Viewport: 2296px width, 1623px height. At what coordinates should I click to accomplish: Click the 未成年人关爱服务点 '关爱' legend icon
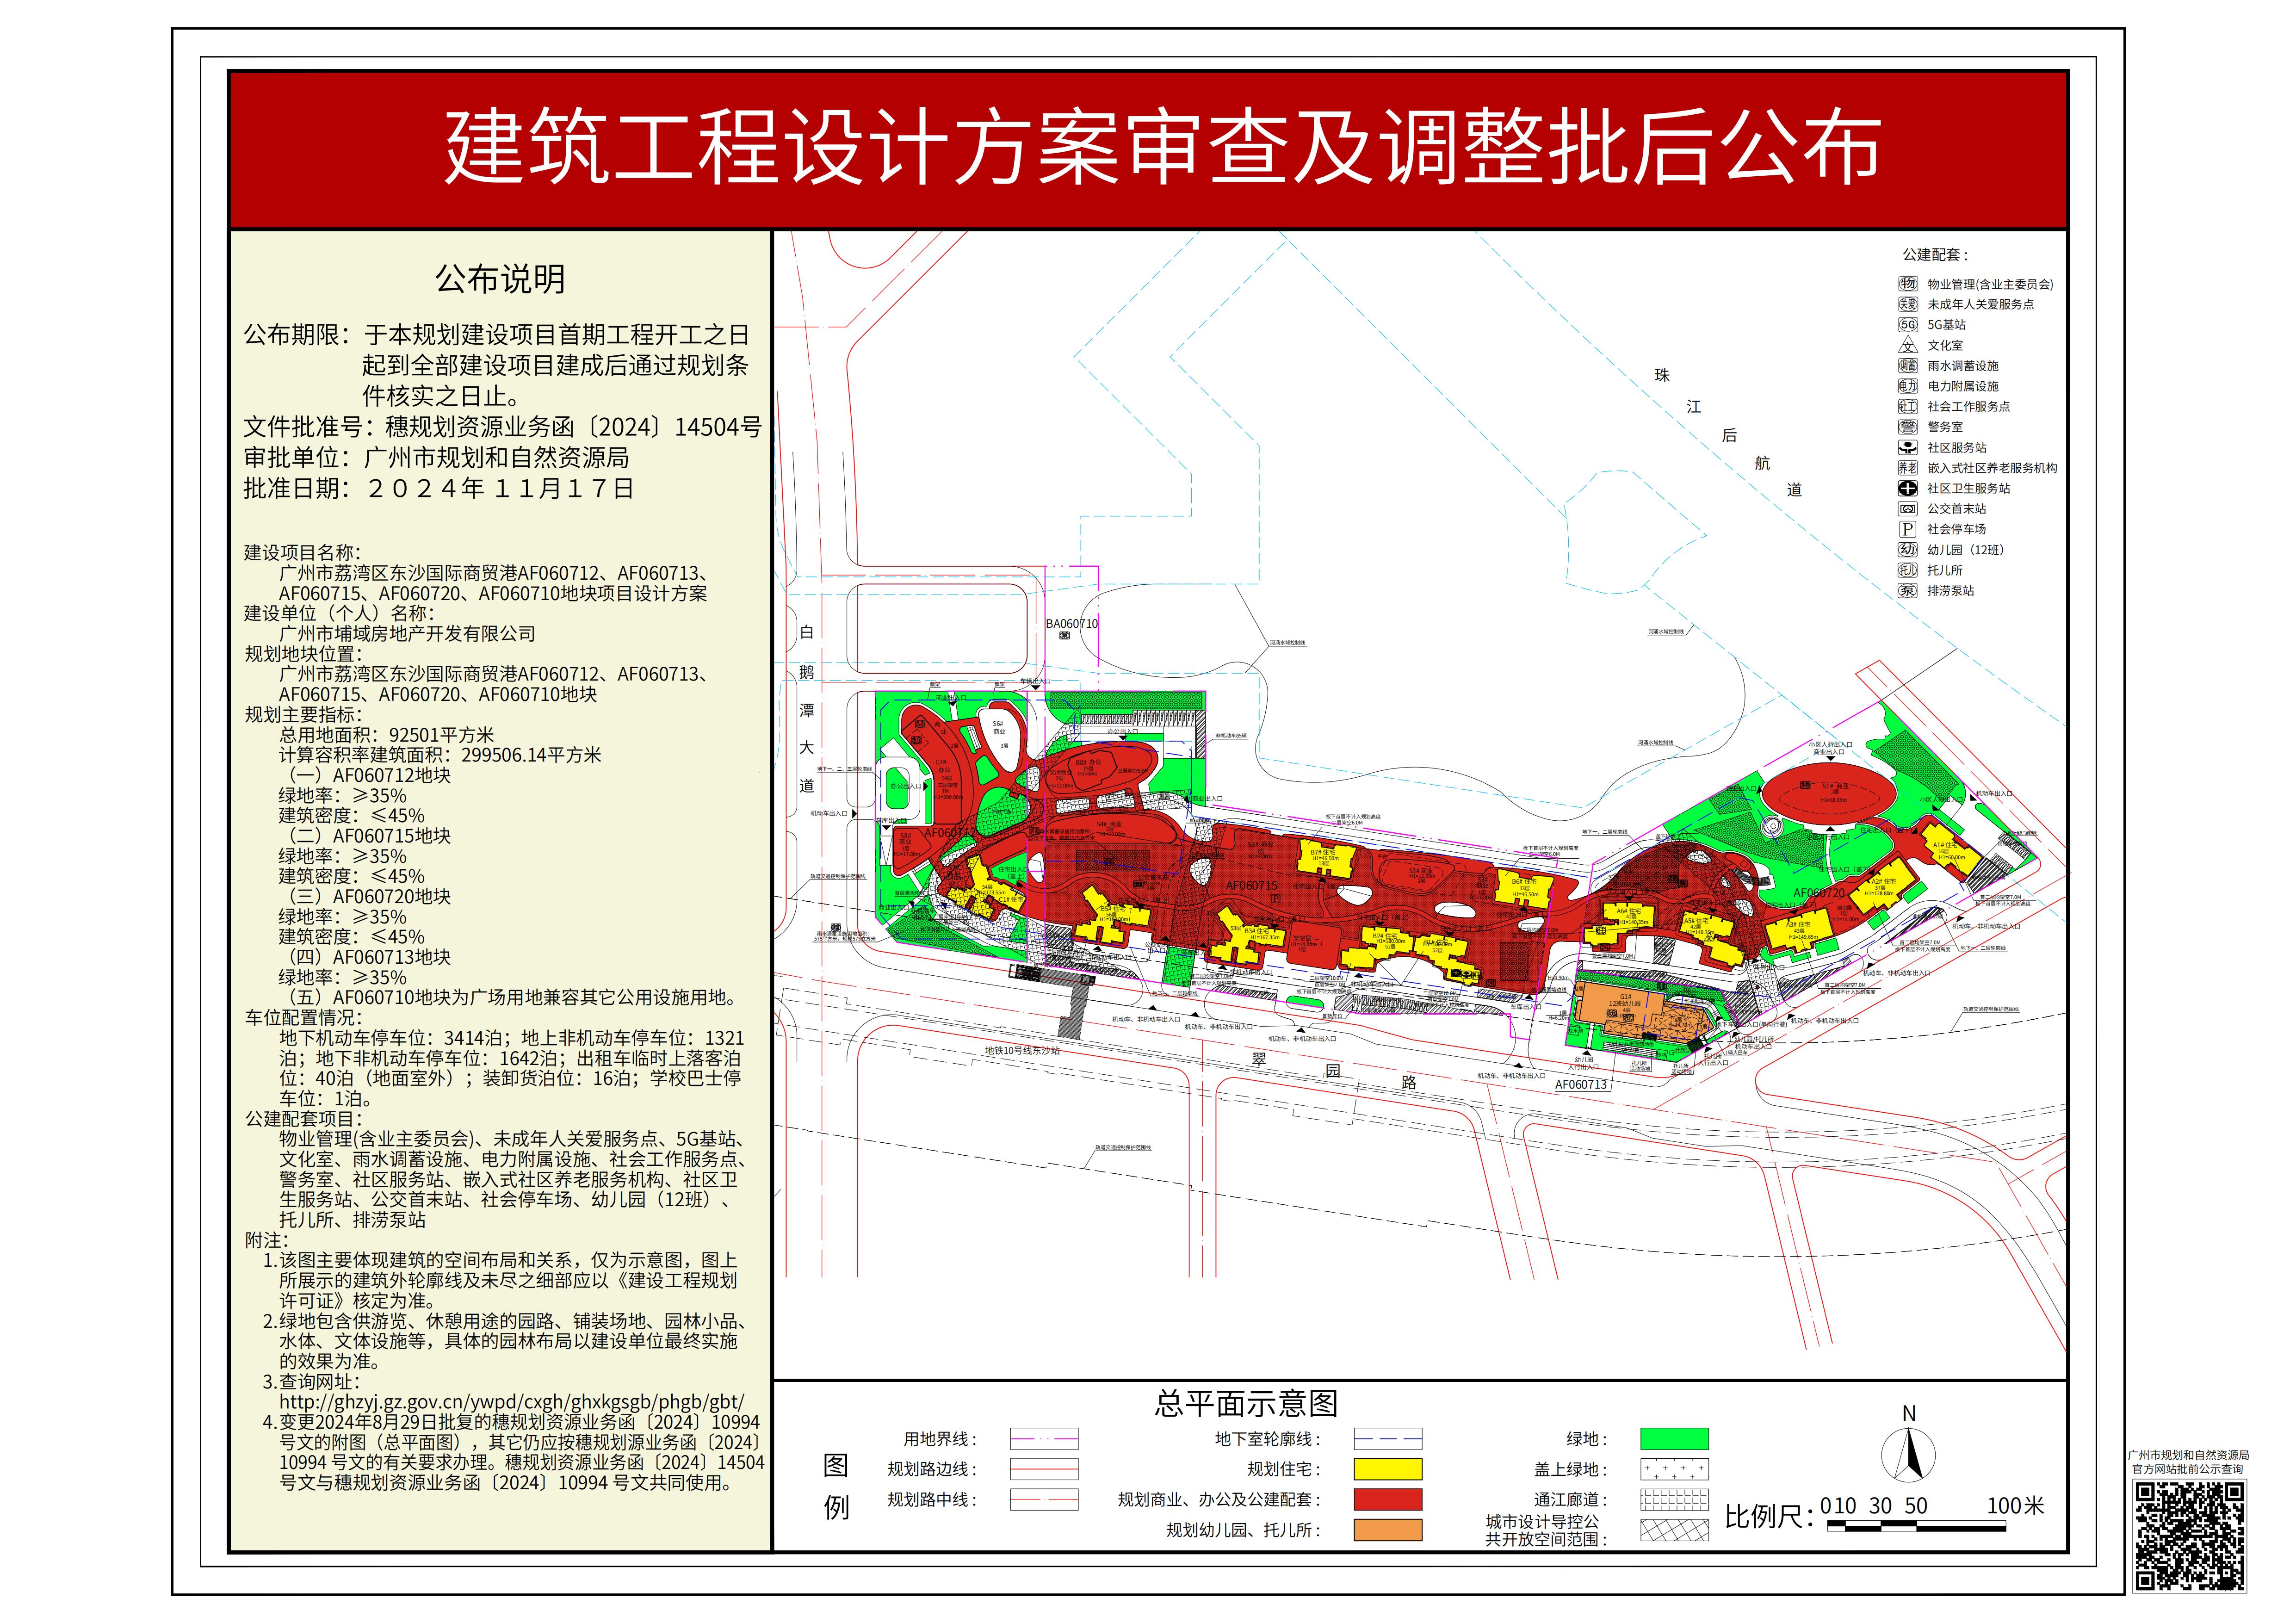(x=1908, y=304)
